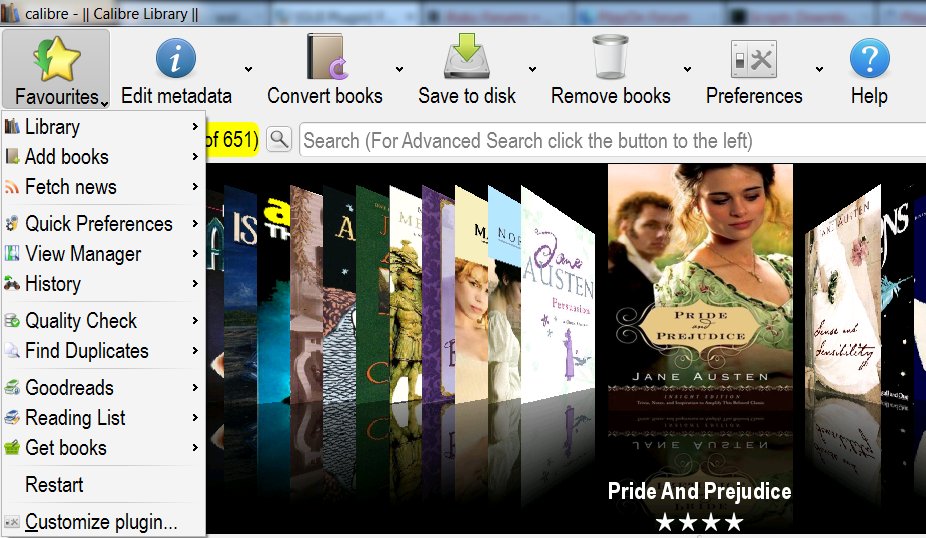This screenshot has width=926, height=538.
Task: Choose Quick Preferences menu entry
Action: pos(103,223)
